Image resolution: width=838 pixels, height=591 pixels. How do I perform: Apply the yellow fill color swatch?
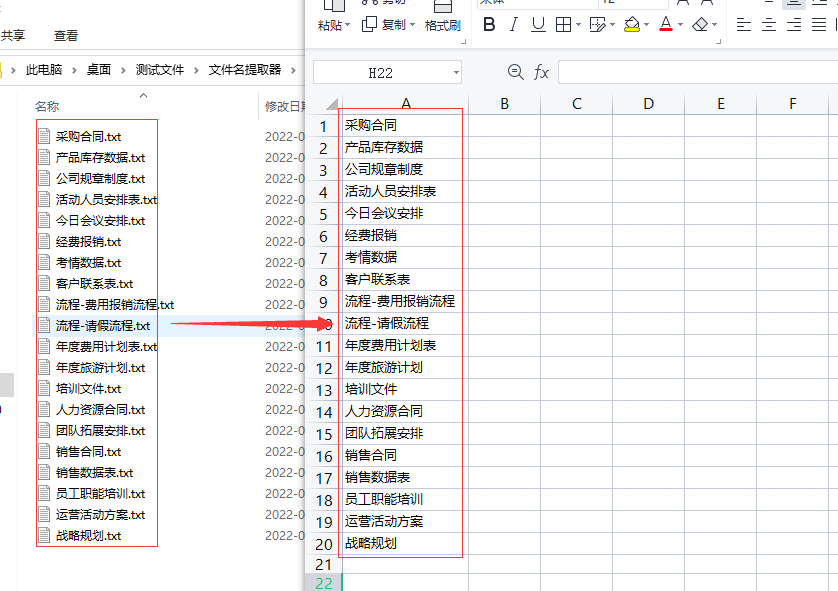(631, 25)
